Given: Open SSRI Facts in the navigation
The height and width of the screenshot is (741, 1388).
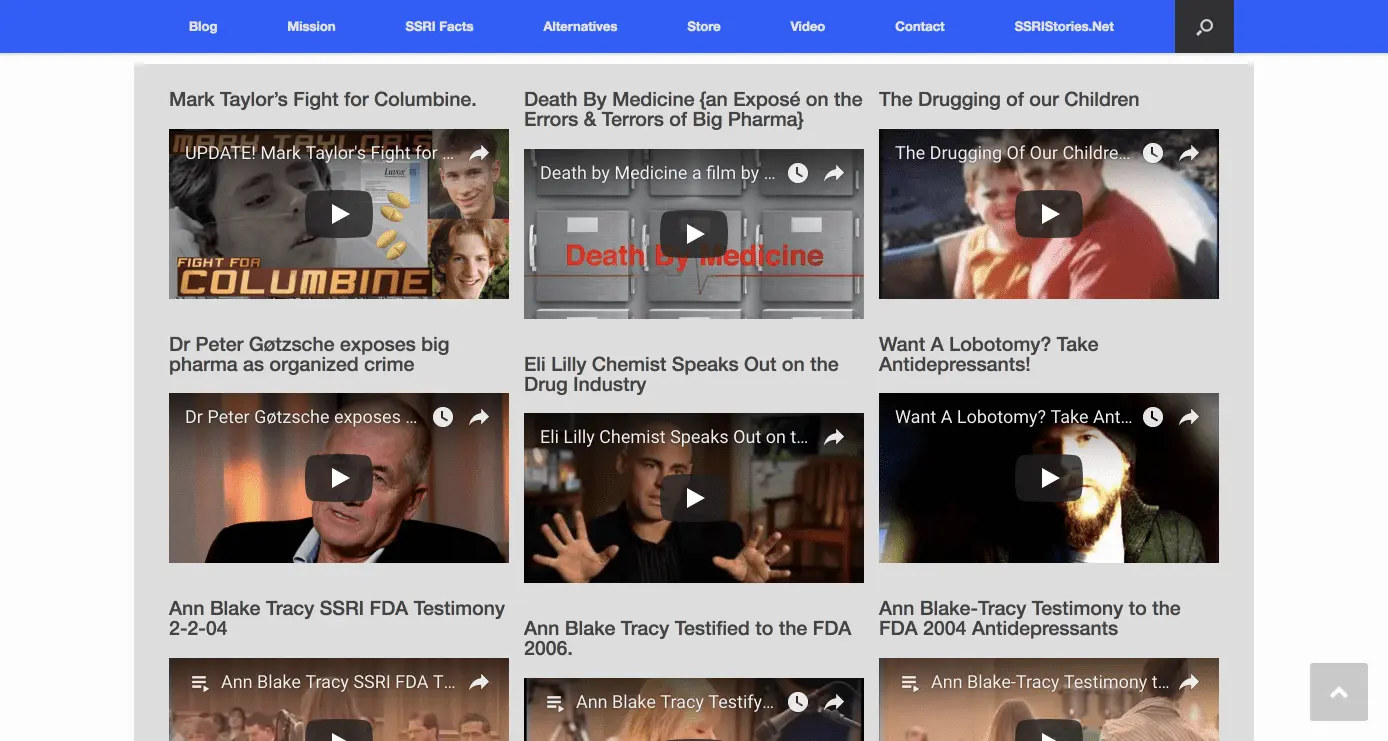Looking at the screenshot, I should coord(439,26).
